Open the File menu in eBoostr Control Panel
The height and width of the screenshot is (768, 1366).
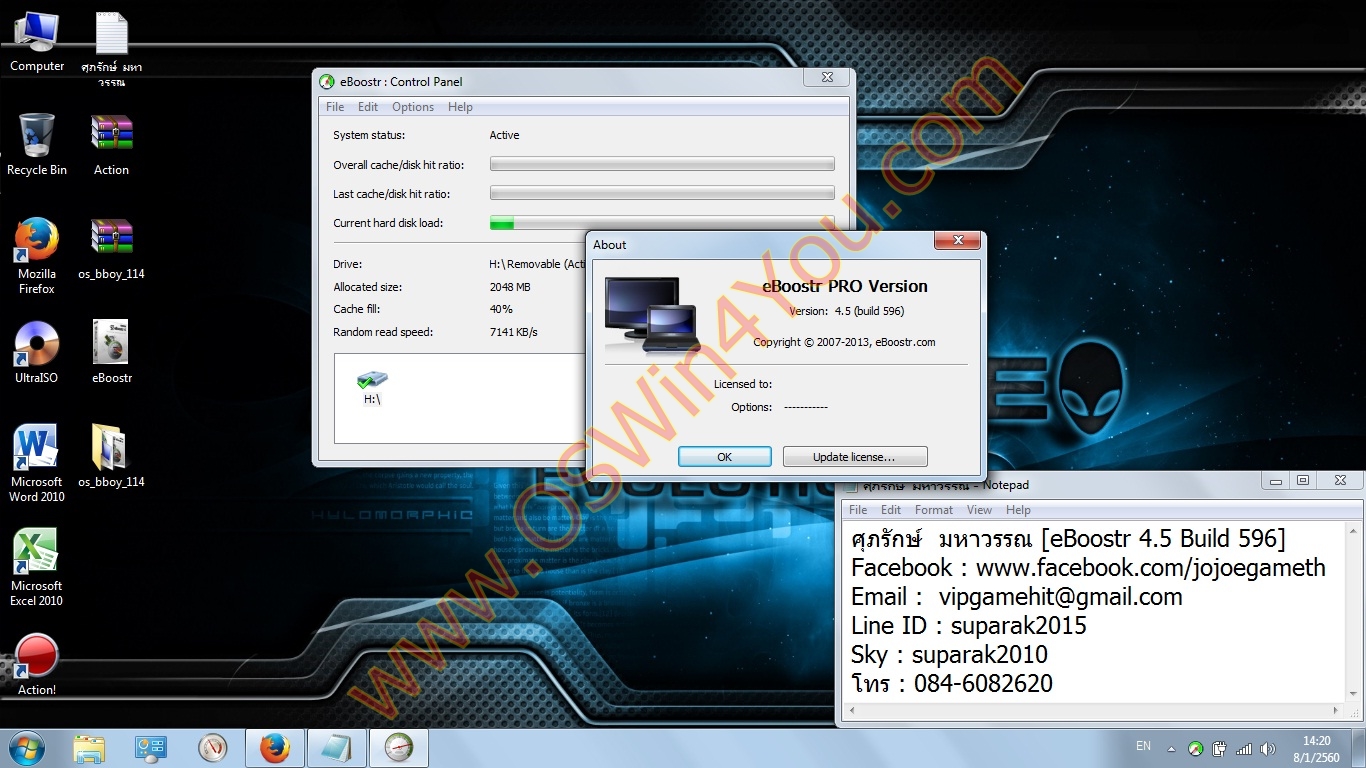pyautogui.click(x=335, y=107)
